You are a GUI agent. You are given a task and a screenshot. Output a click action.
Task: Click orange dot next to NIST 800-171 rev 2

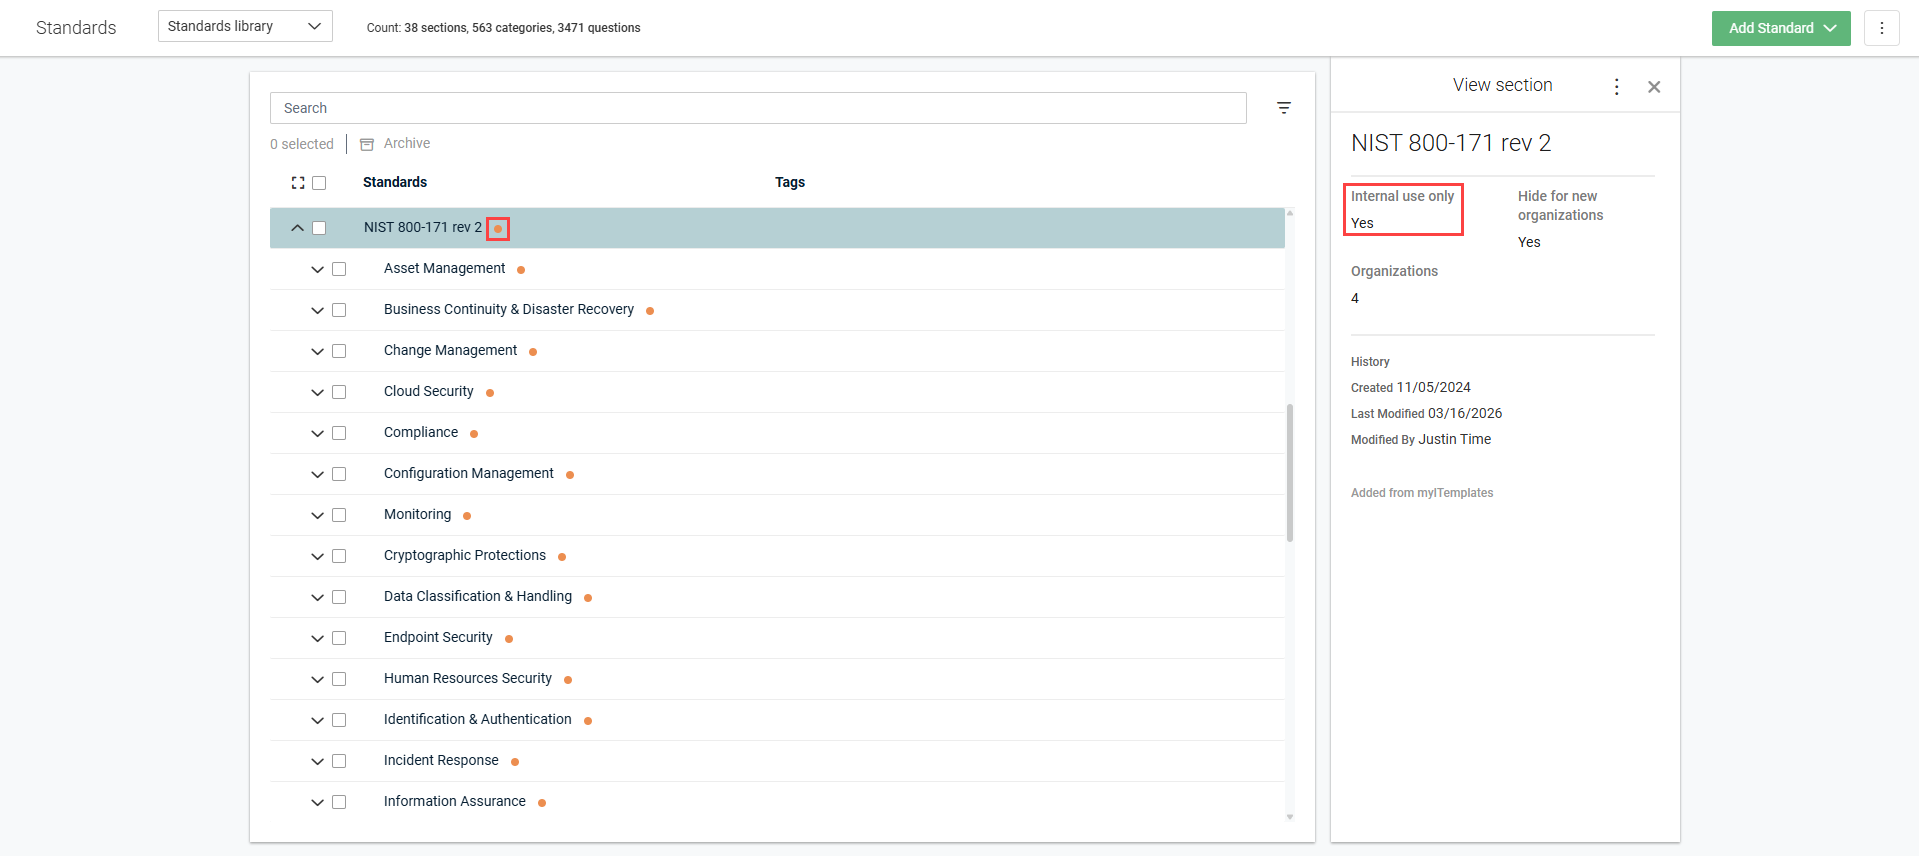click(x=498, y=229)
